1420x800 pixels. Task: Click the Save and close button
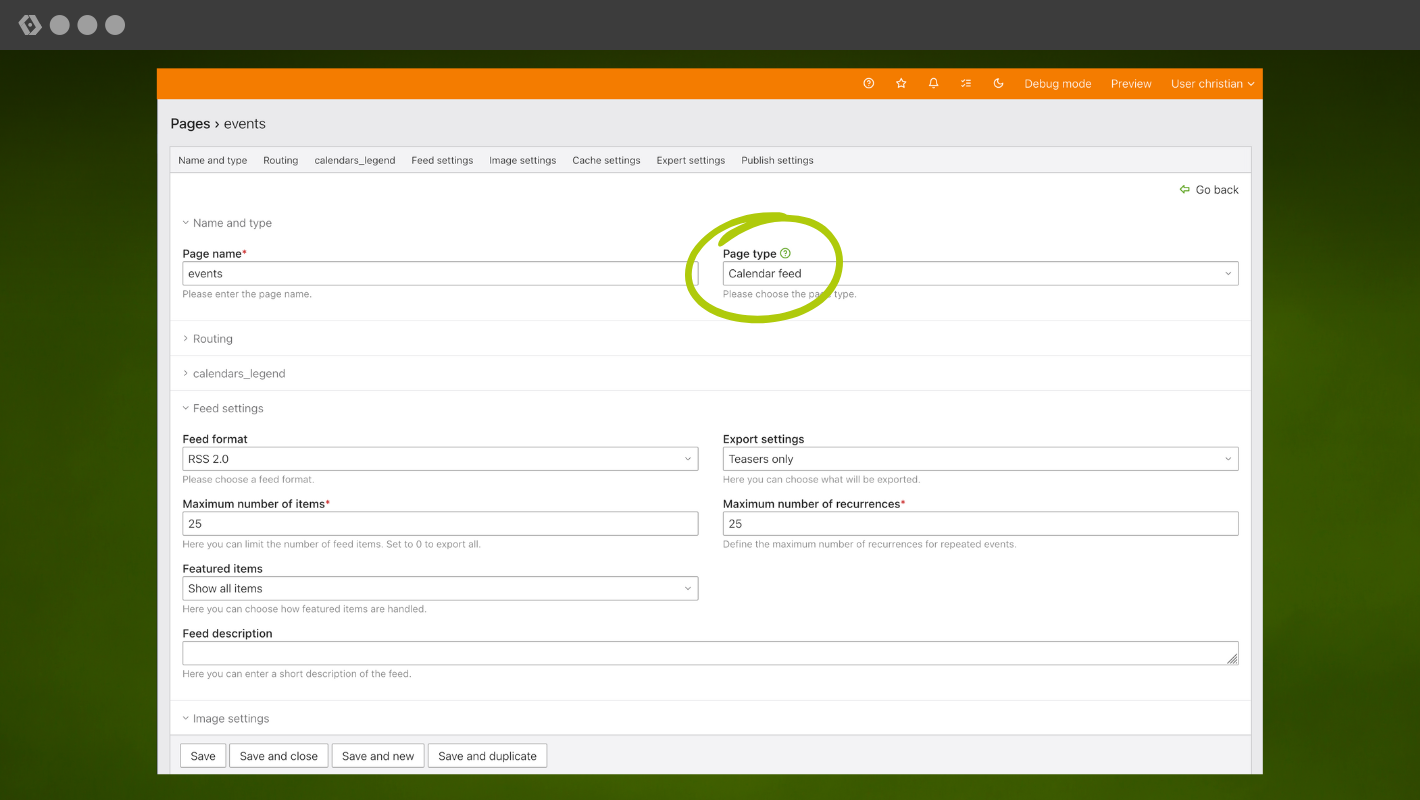(x=278, y=756)
